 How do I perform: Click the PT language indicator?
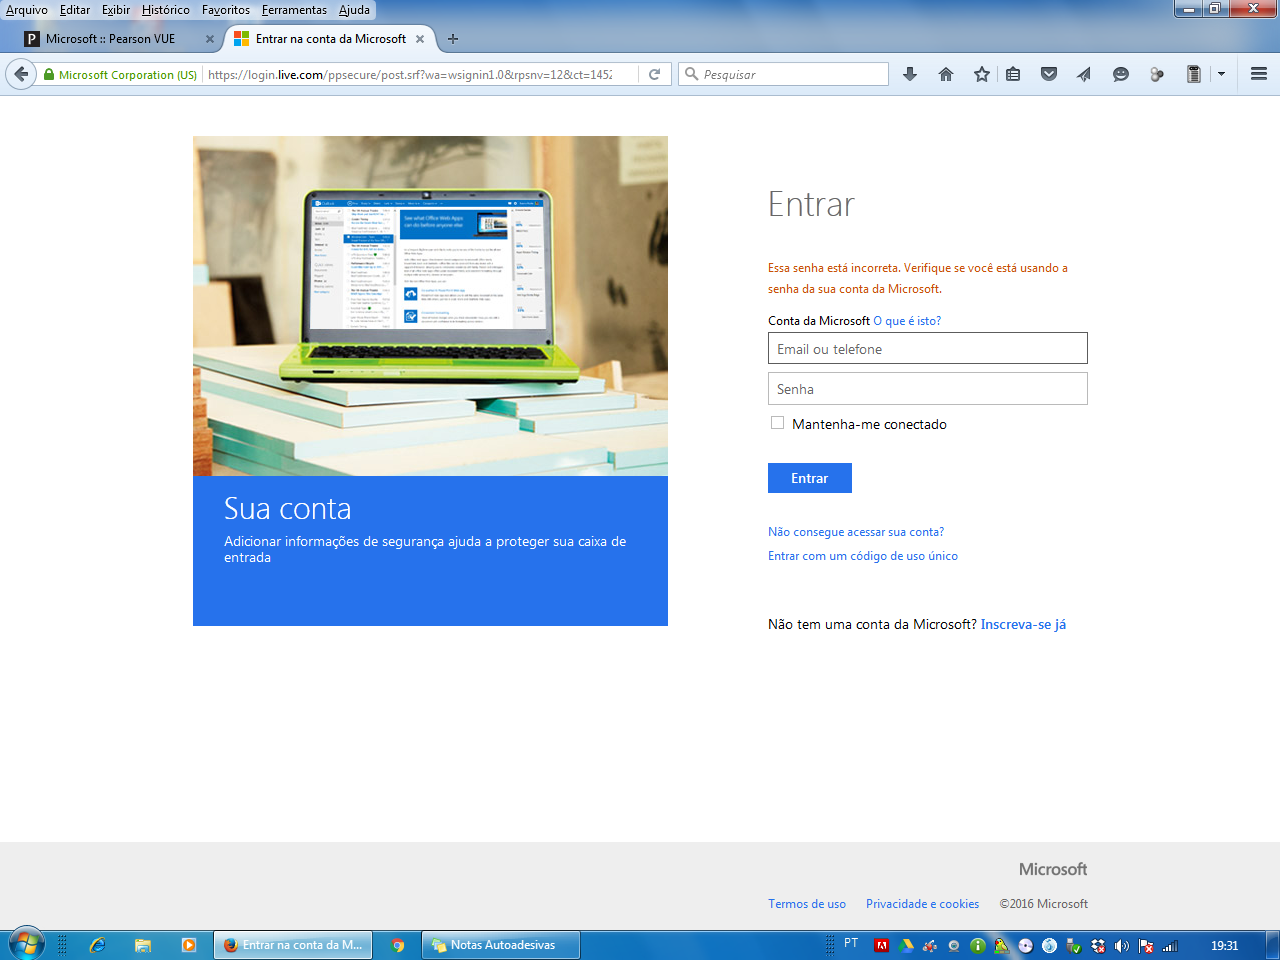pyautogui.click(x=851, y=943)
